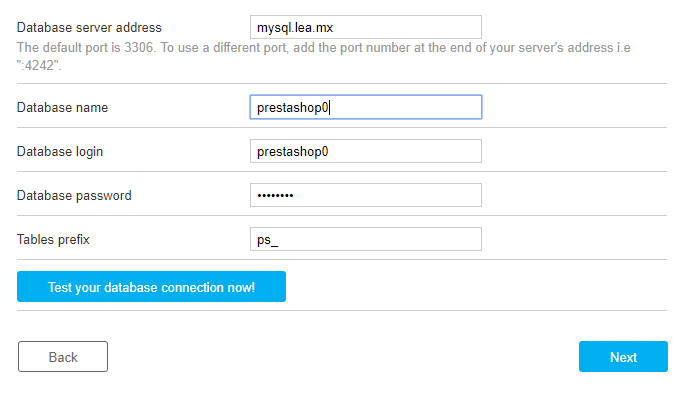Click the "Database login" label

[x=60, y=152]
